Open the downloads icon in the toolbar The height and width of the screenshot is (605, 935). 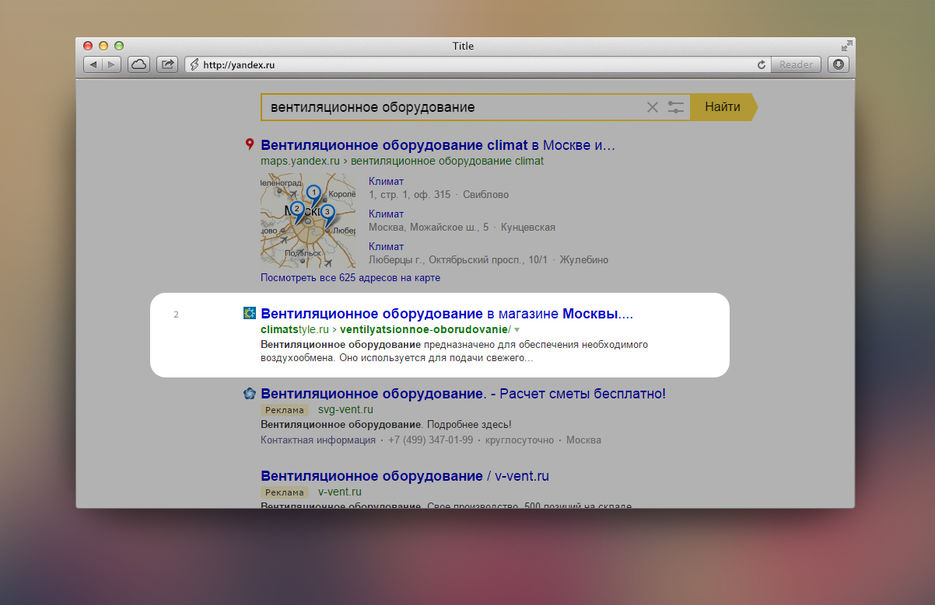point(838,64)
